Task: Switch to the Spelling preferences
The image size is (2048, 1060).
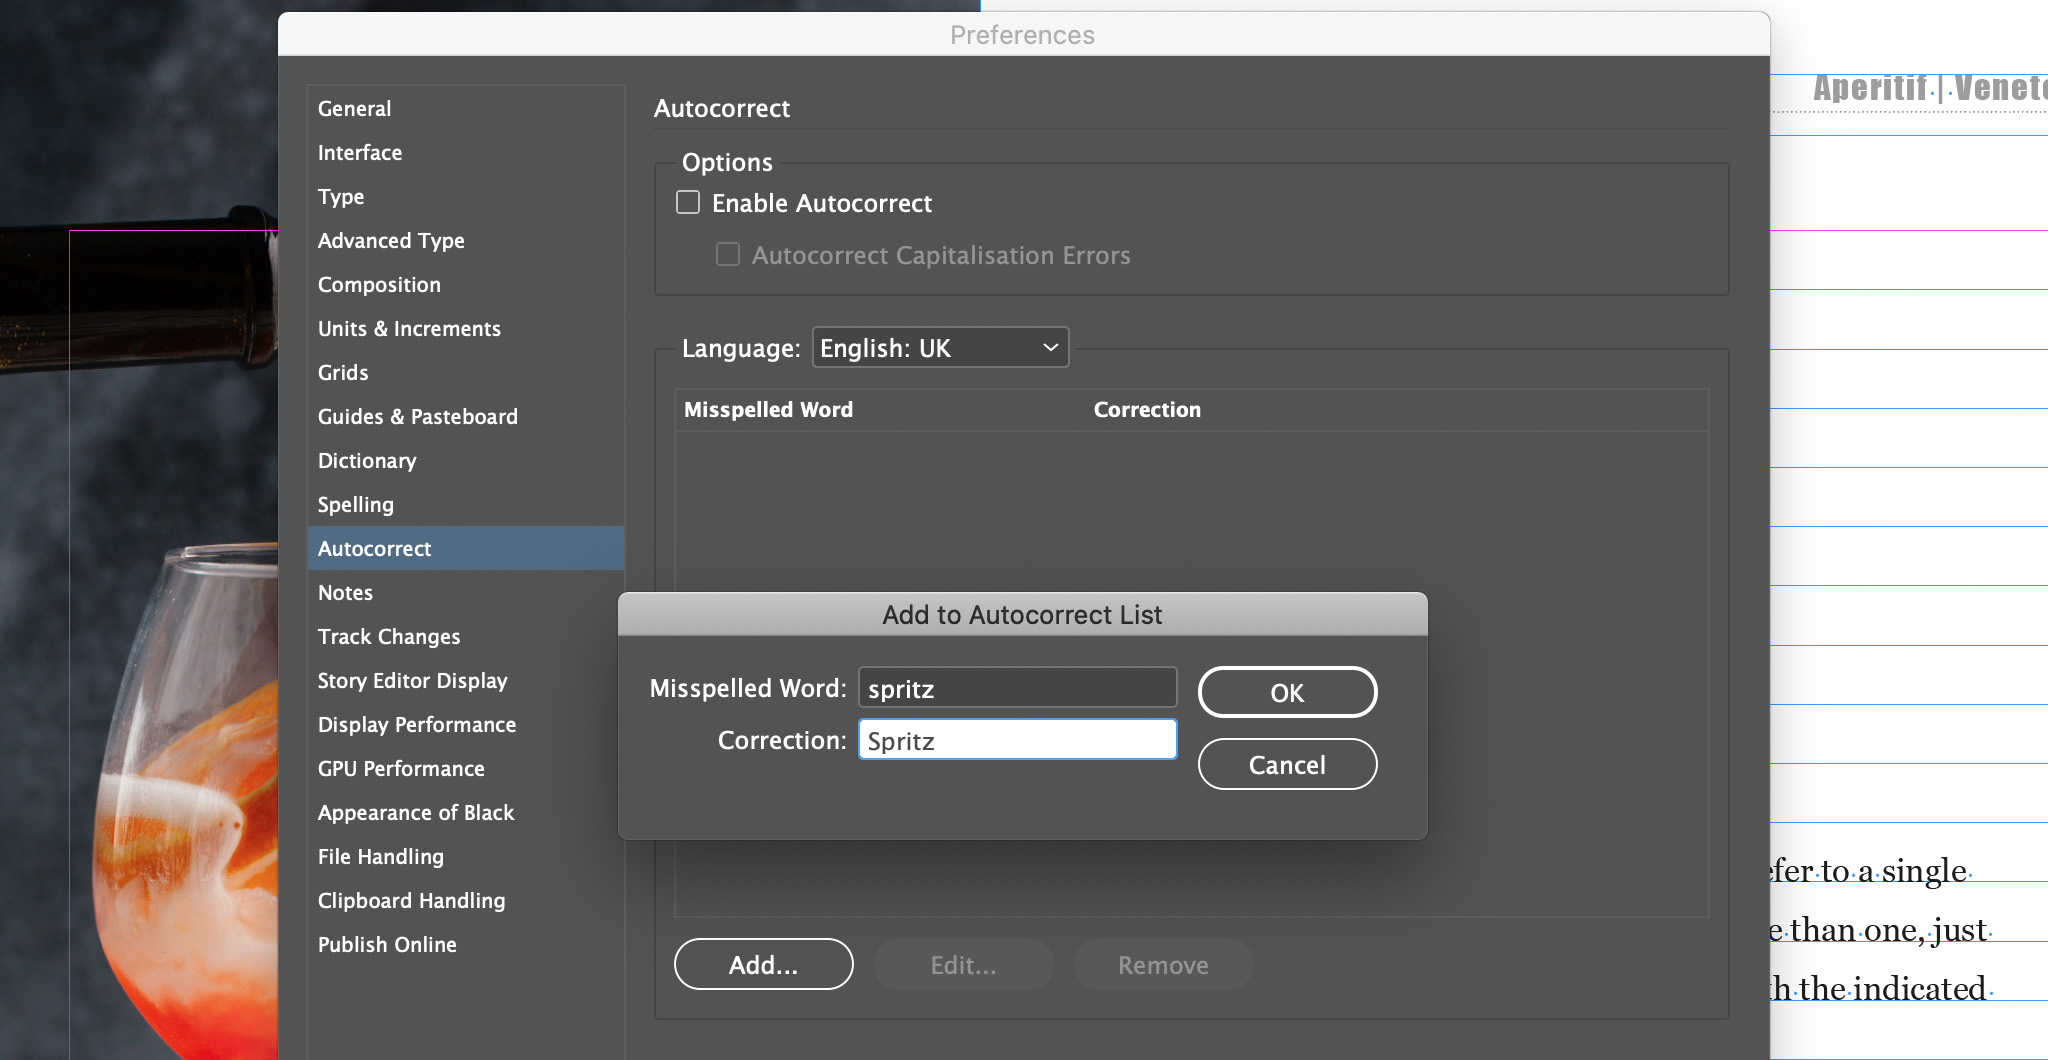Action: click(x=355, y=504)
